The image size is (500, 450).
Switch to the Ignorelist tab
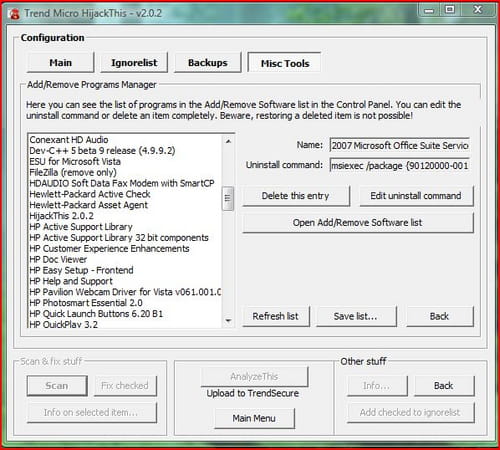click(134, 63)
